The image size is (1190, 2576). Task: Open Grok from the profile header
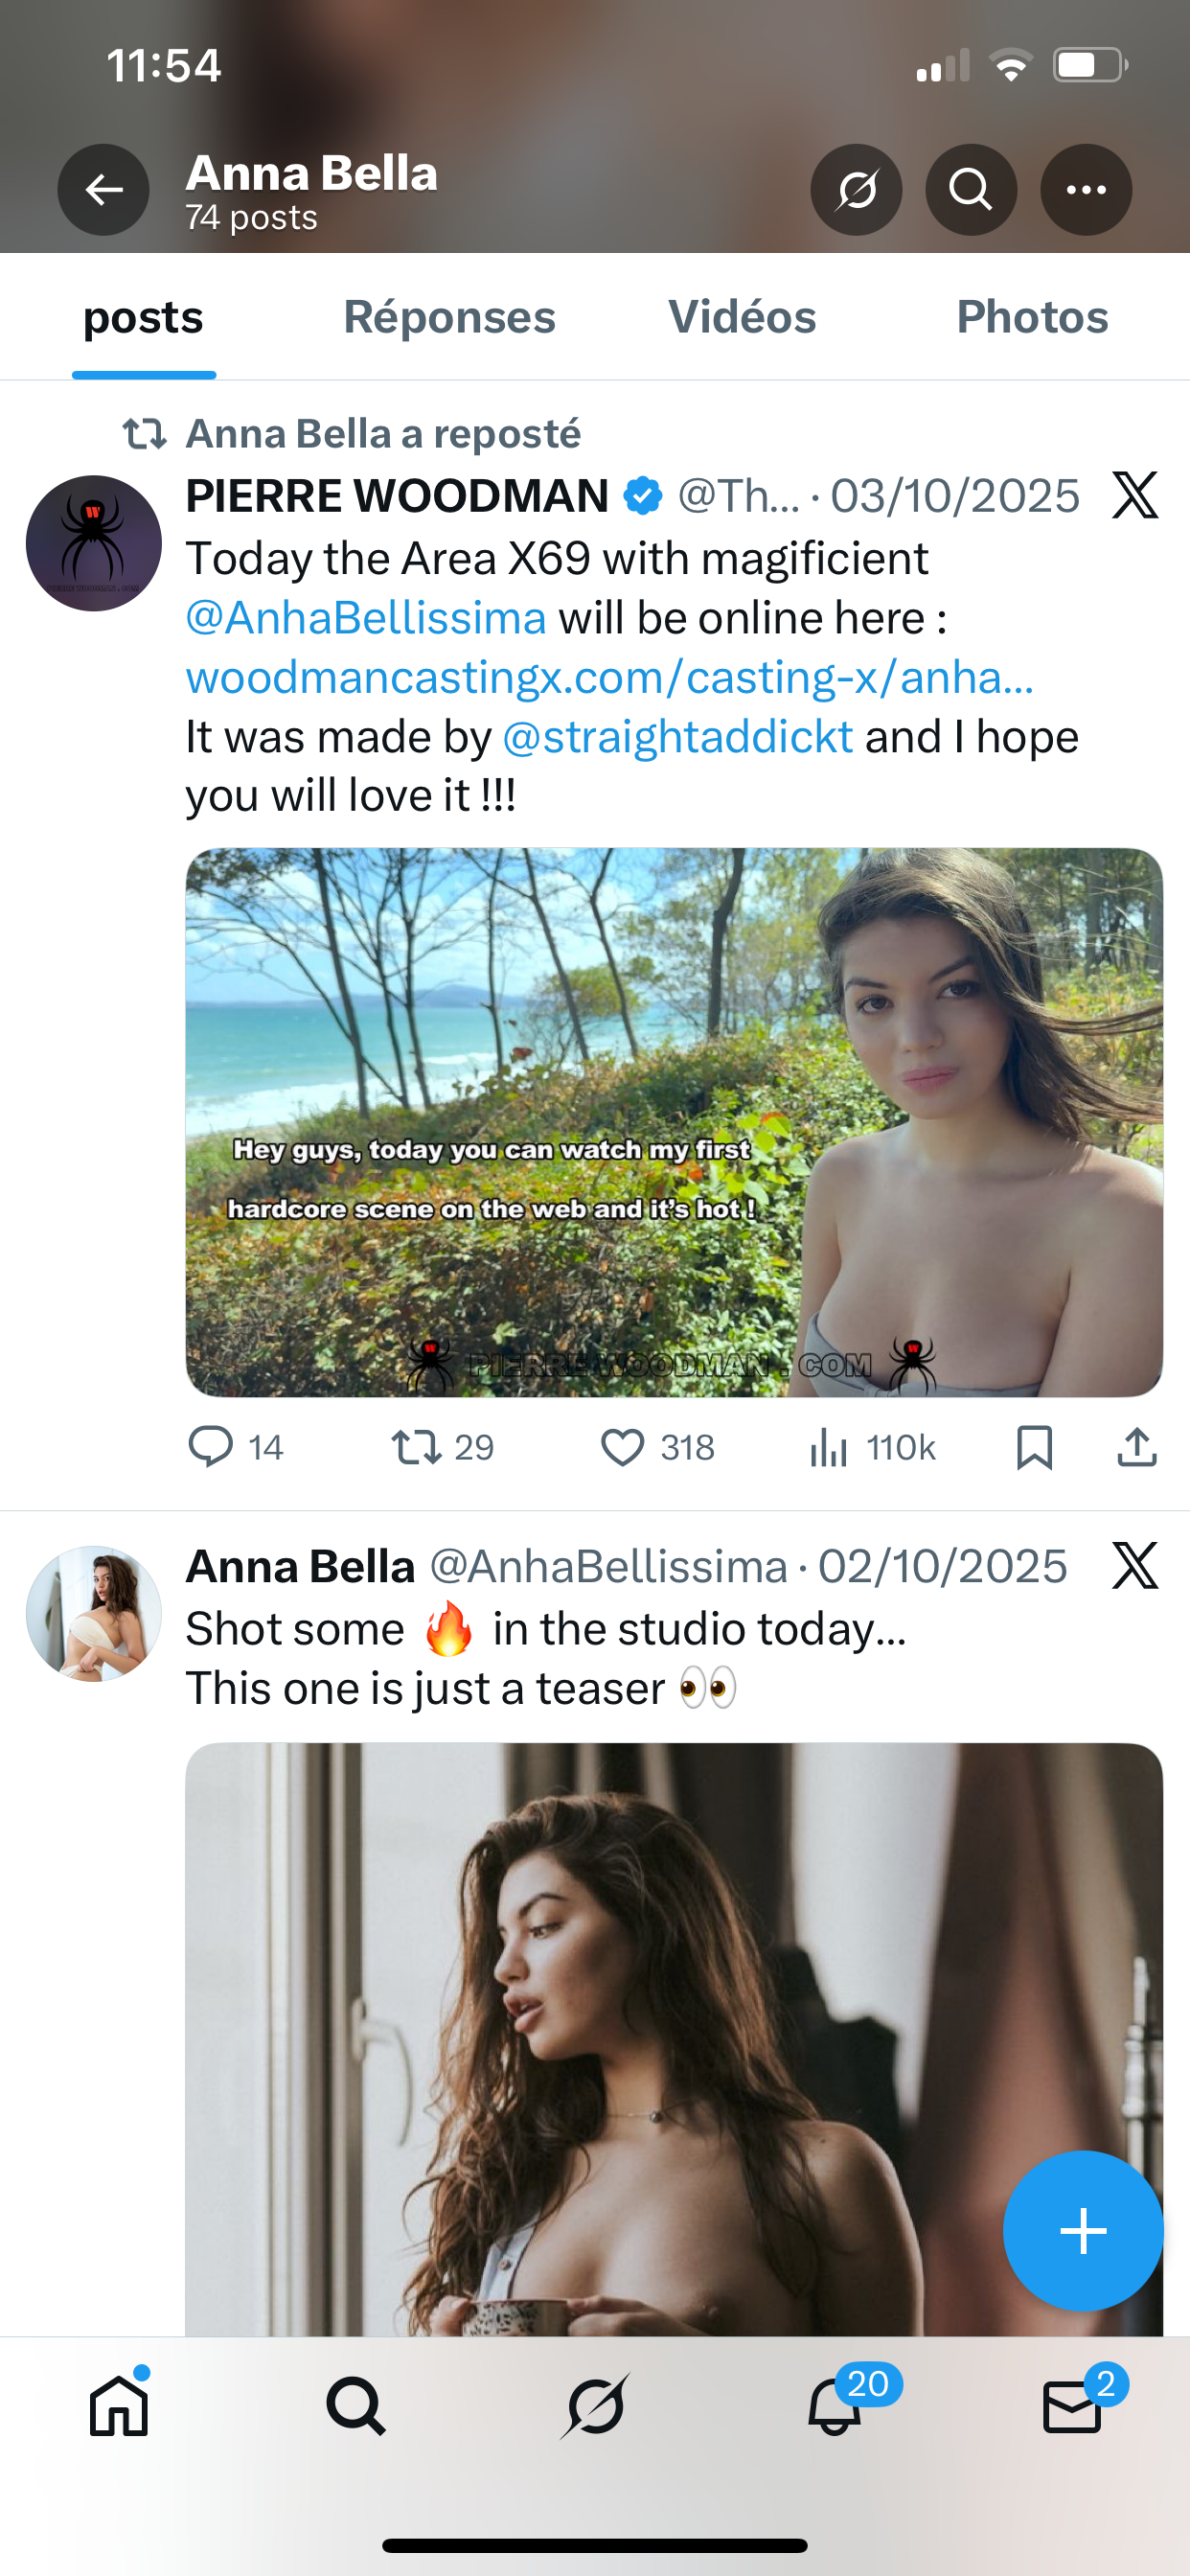[856, 190]
